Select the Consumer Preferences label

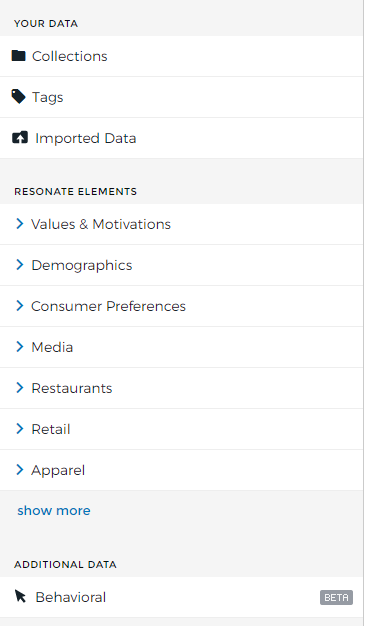[x=109, y=306]
